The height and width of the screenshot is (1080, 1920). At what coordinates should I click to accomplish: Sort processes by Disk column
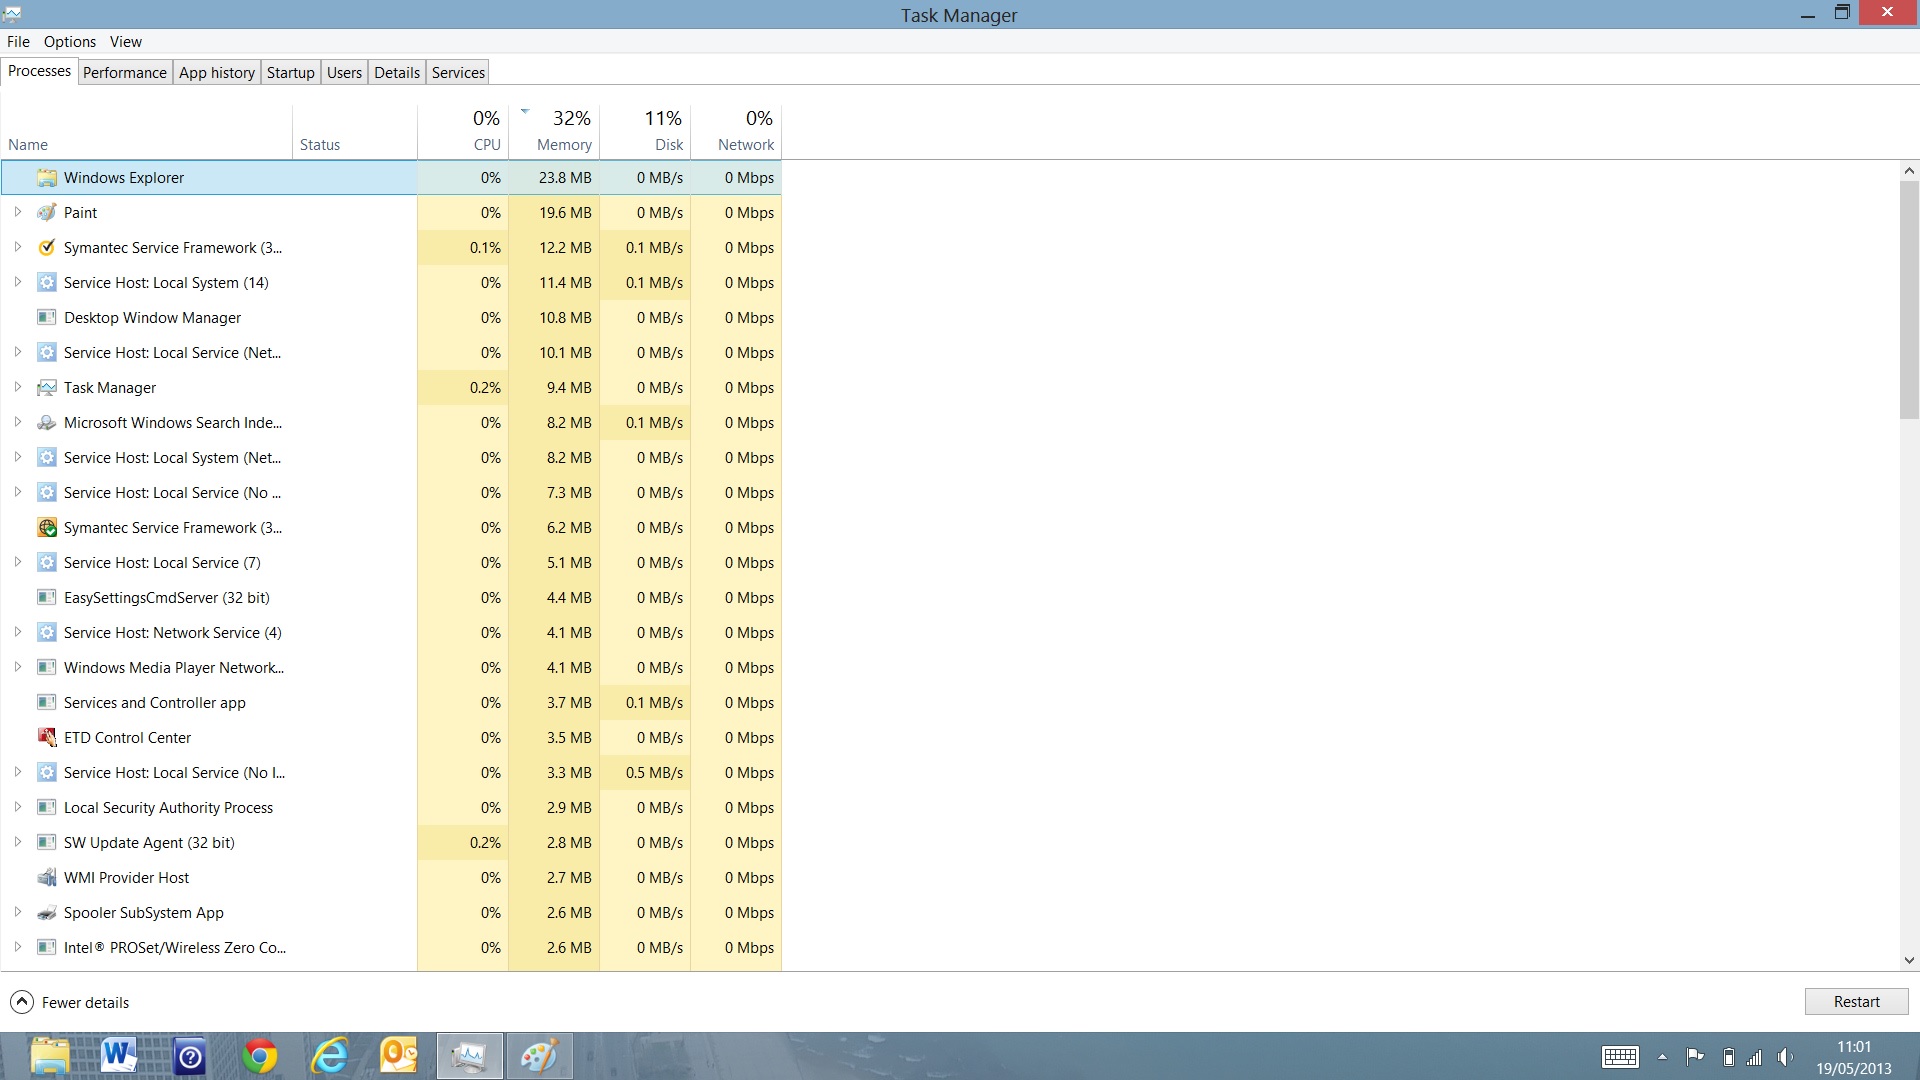pyautogui.click(x=645, y=131)
